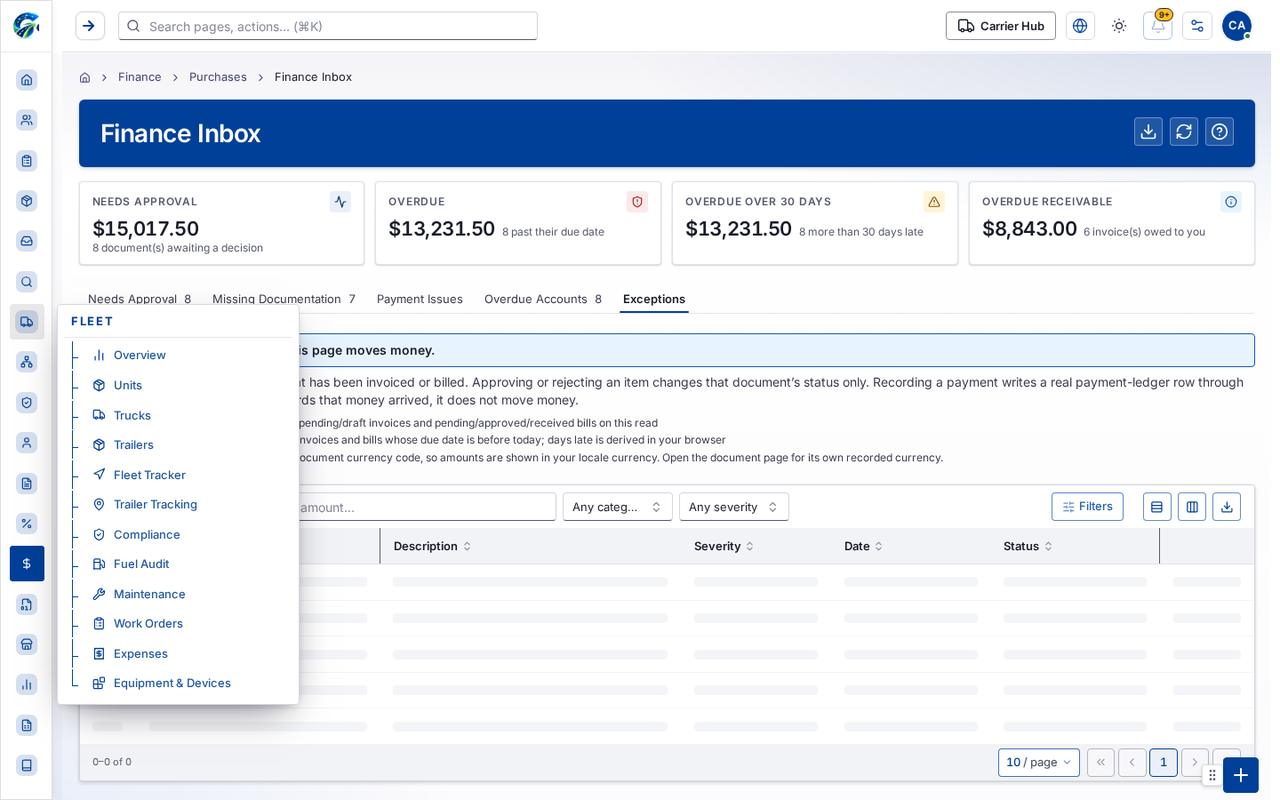Sort by the Description column
This screenshot has height=800, width=1280.
pos(432,546)
